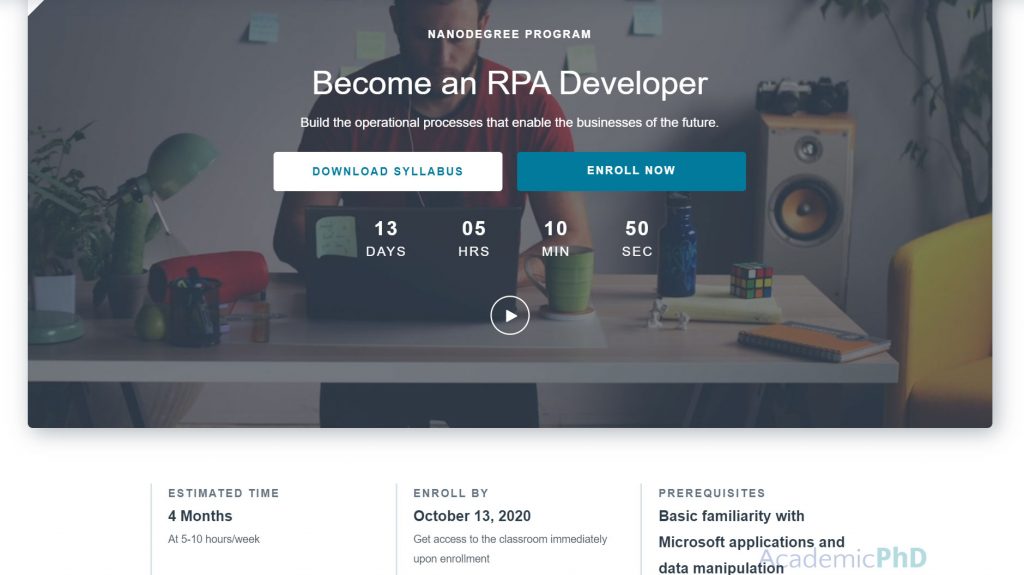Click the 'At 5-10 hours/week' text
The height and width of the screenshot is (575, 1024).
[x=214, y=539]
